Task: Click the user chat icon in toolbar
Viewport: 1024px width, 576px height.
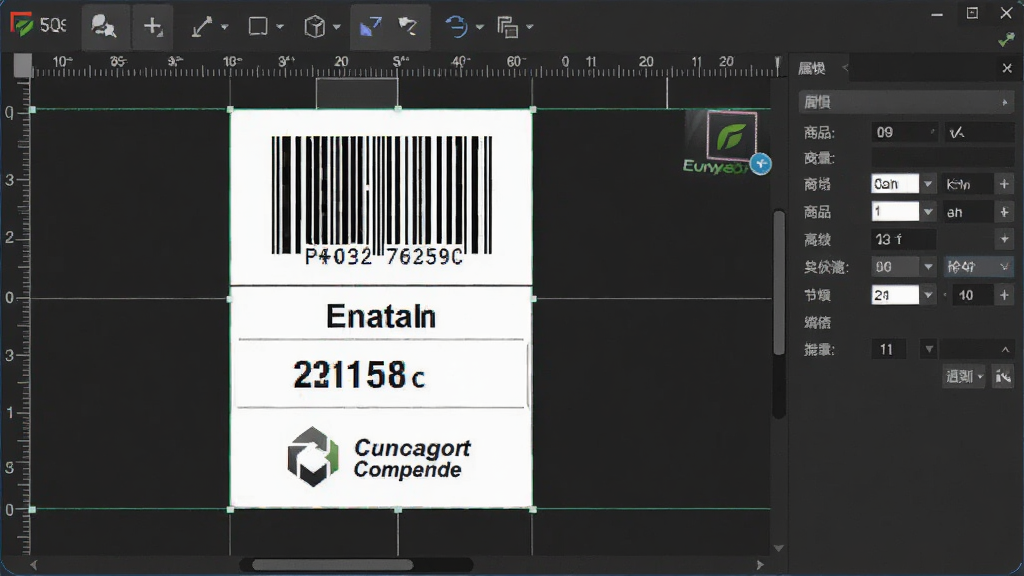Action: click(103, 27)
